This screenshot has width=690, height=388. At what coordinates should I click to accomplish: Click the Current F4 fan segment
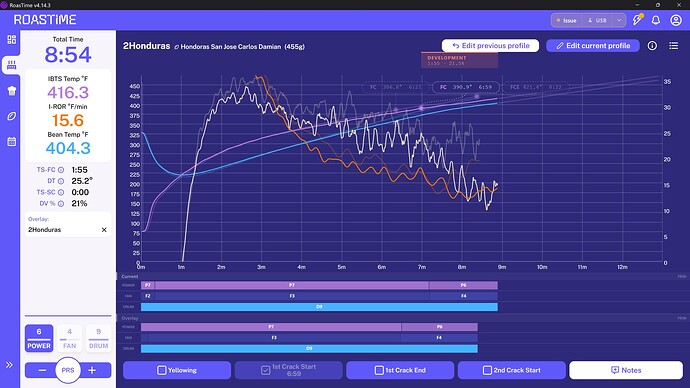(463, 296)
